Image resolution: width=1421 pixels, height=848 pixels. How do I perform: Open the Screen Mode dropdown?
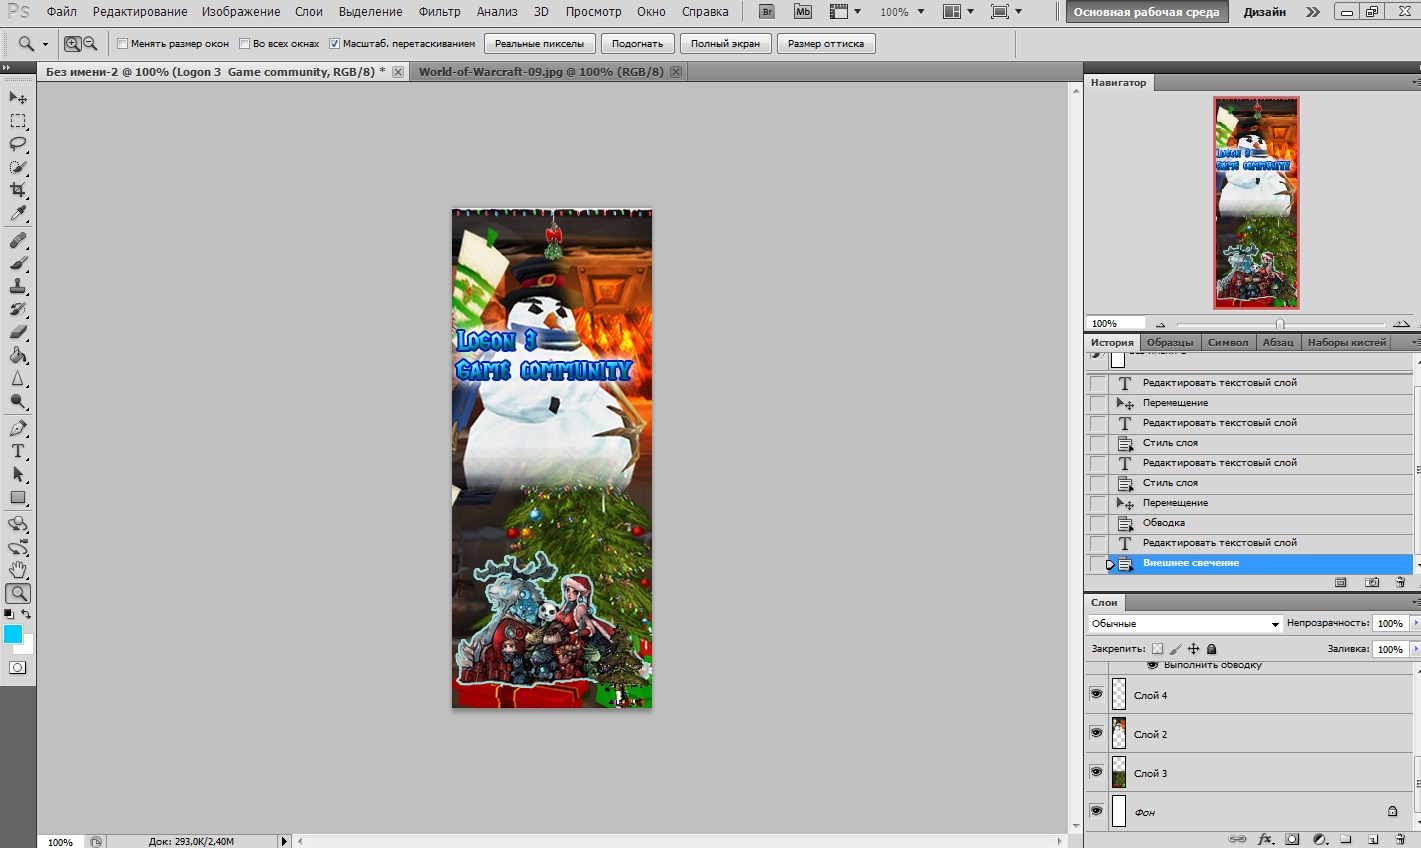(x=1006, y=12)
